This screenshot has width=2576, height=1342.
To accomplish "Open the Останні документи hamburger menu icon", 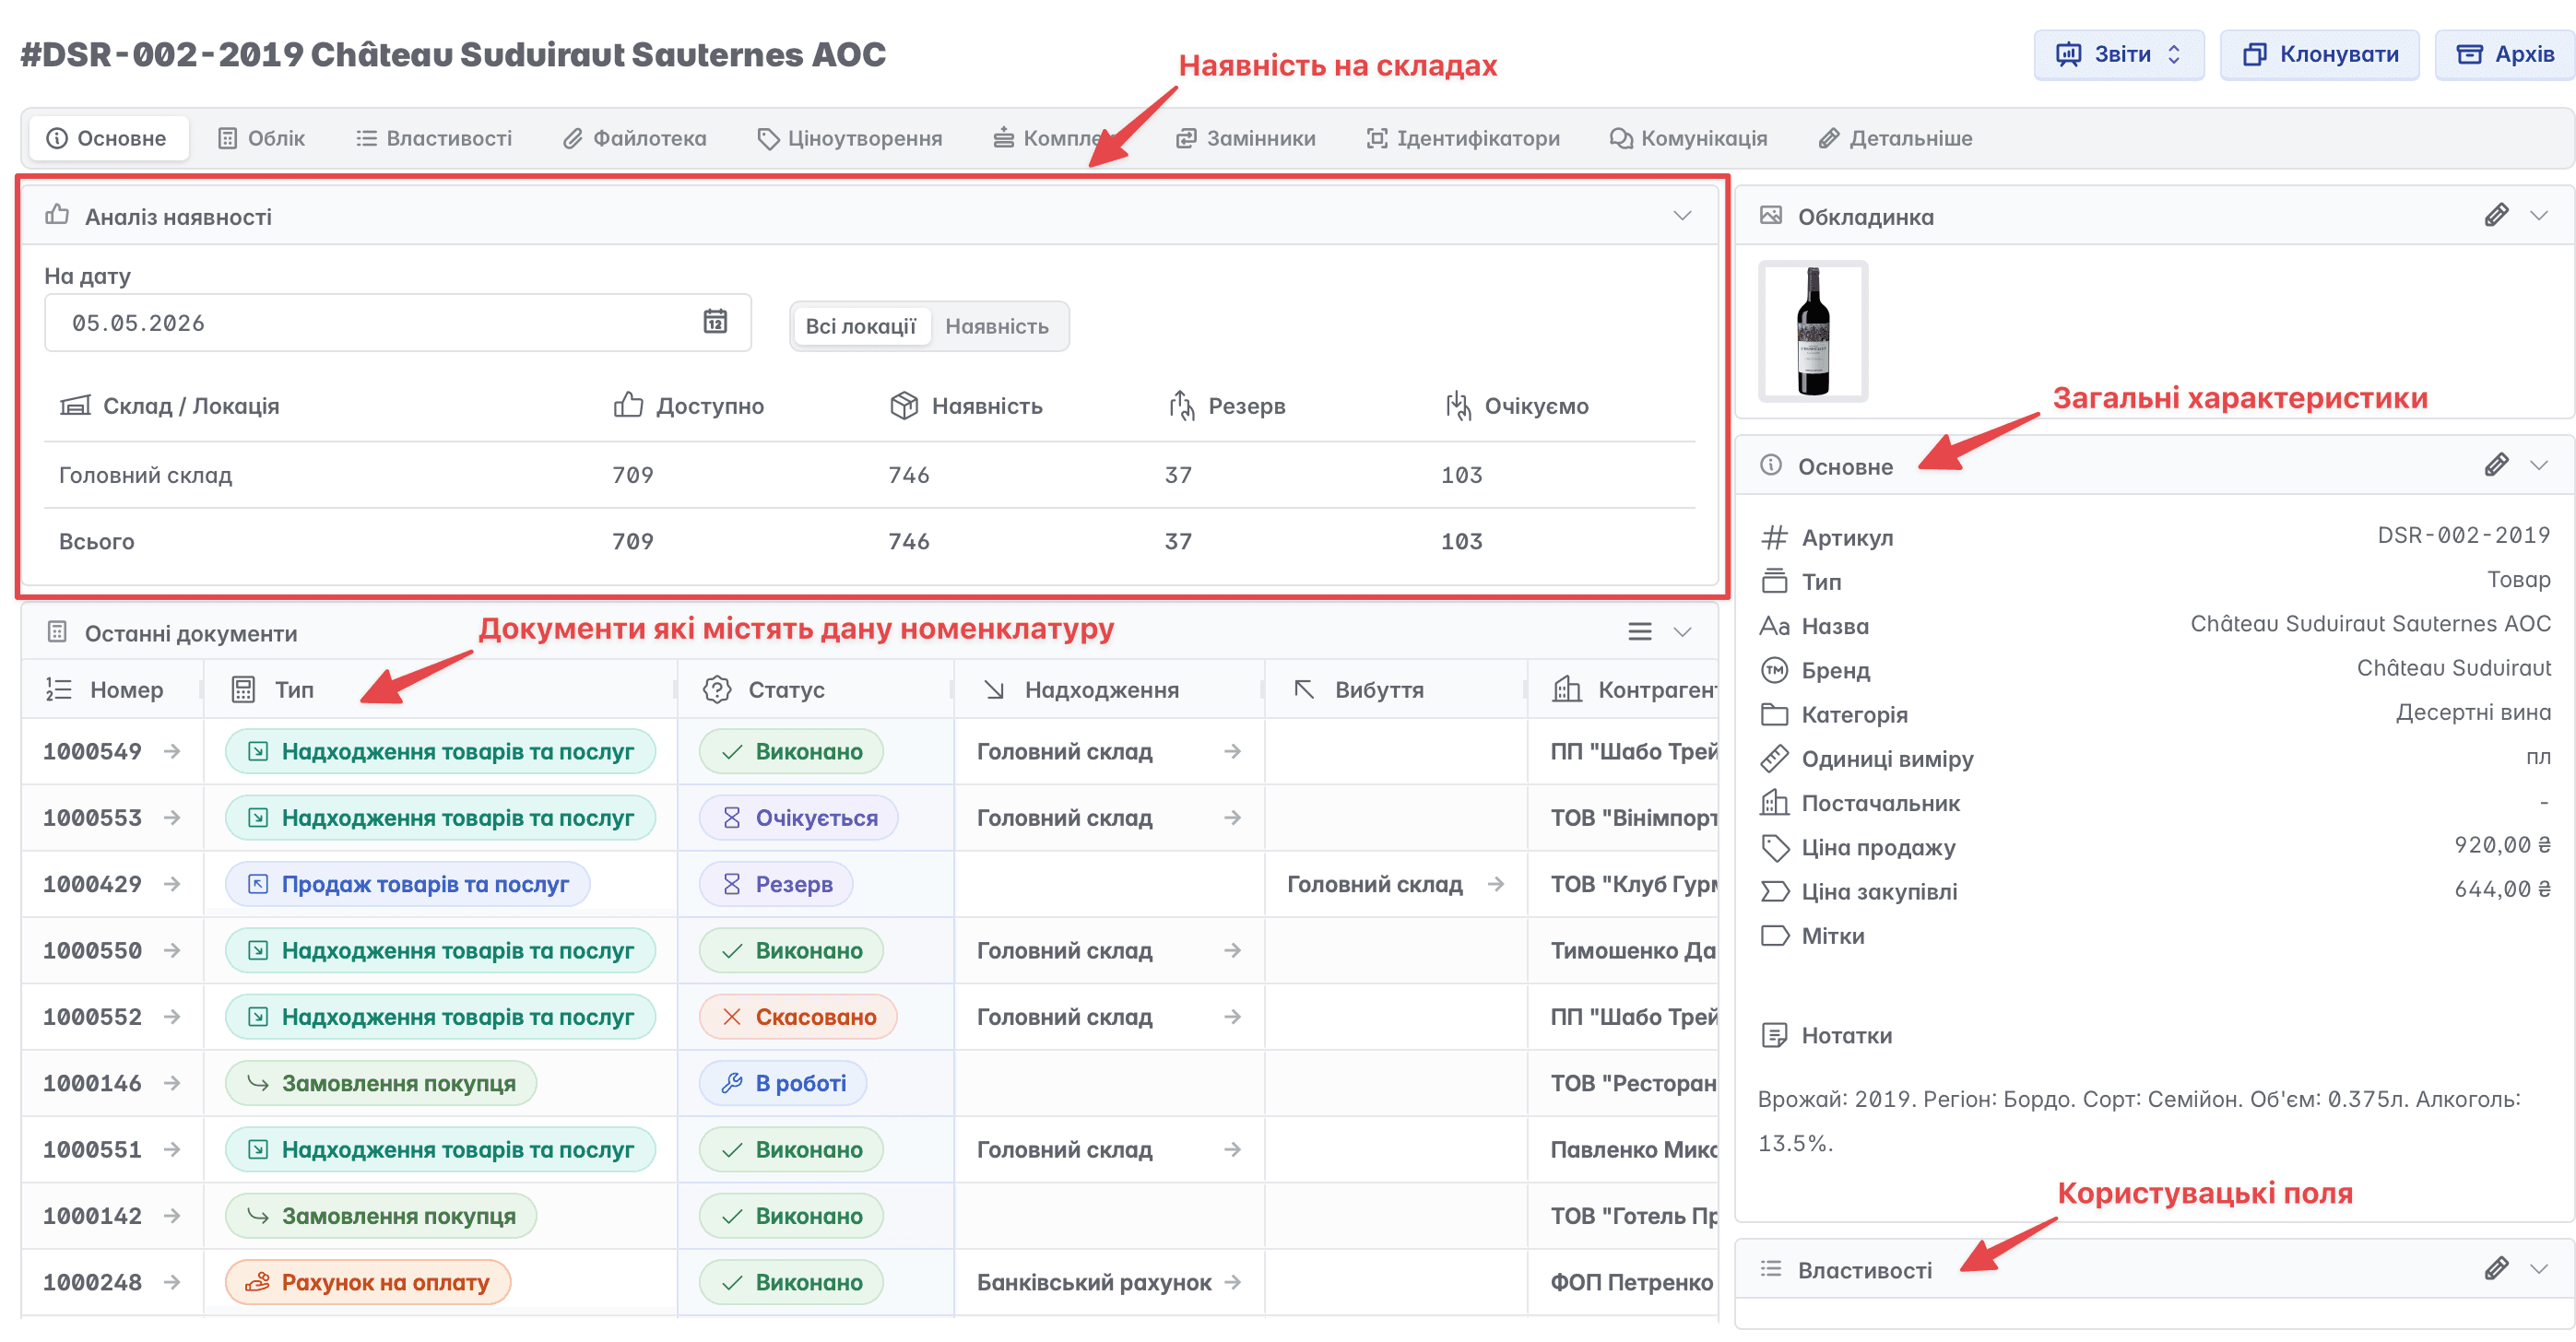I will click(1640, 632).
